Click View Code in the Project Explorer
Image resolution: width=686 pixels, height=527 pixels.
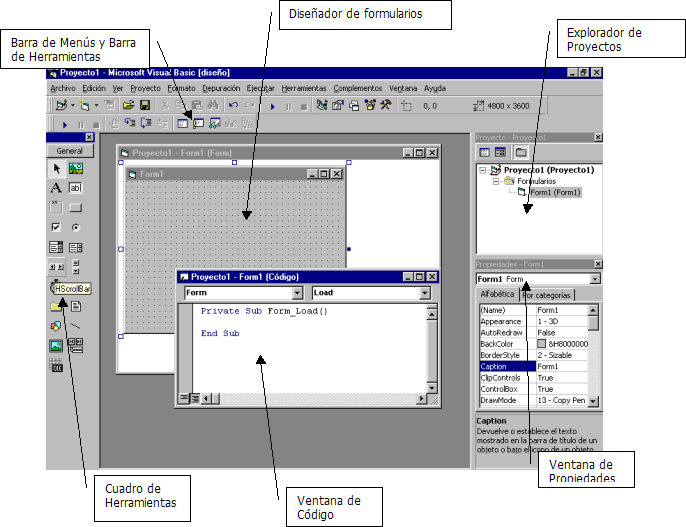point(484,152)
